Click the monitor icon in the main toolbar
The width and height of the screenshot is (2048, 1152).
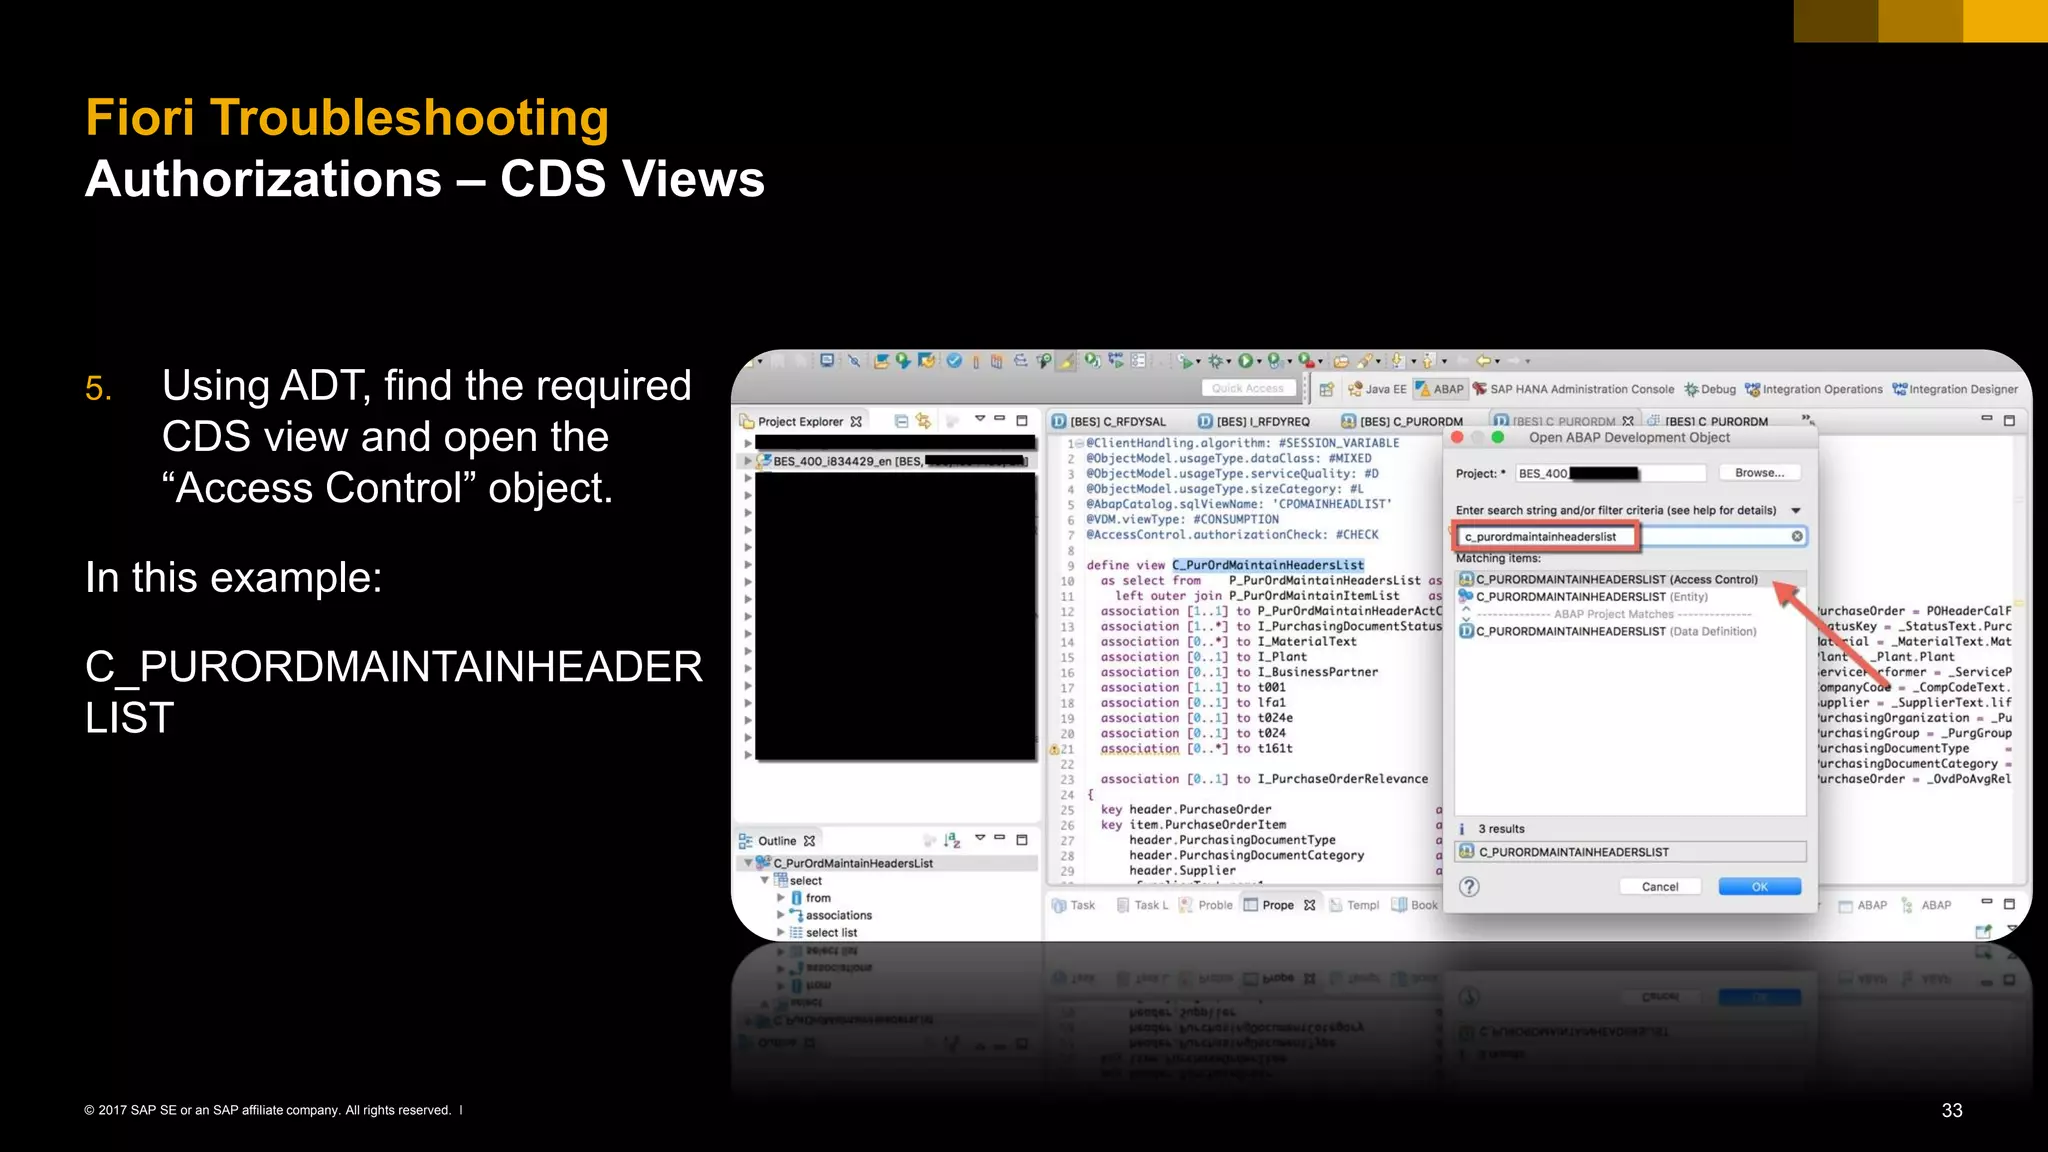[x=827, y=361]
